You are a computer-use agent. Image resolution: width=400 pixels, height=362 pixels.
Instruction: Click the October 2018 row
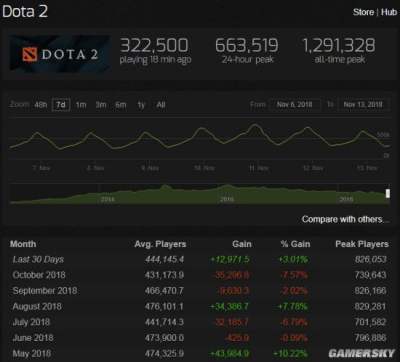pyautogui.click(x=199, y=275)
